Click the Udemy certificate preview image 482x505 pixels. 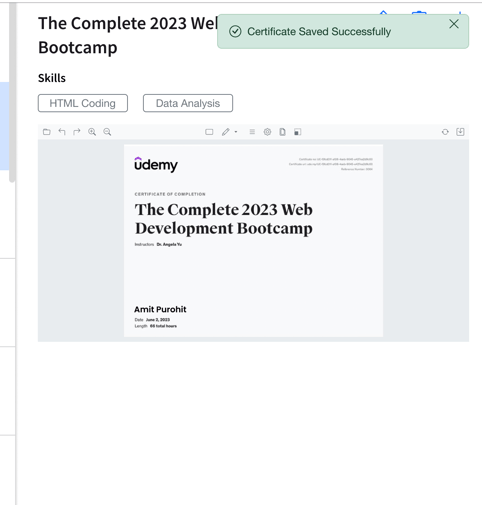253,241
